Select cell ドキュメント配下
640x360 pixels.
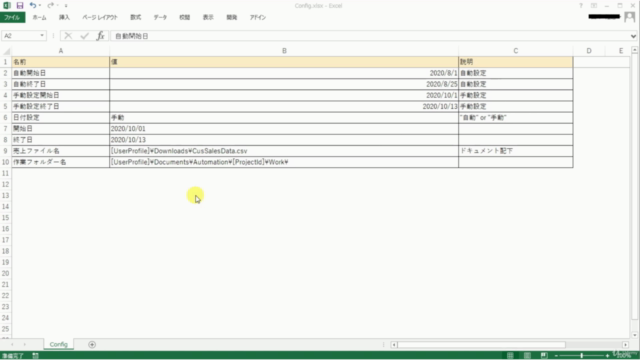(516, 151)
